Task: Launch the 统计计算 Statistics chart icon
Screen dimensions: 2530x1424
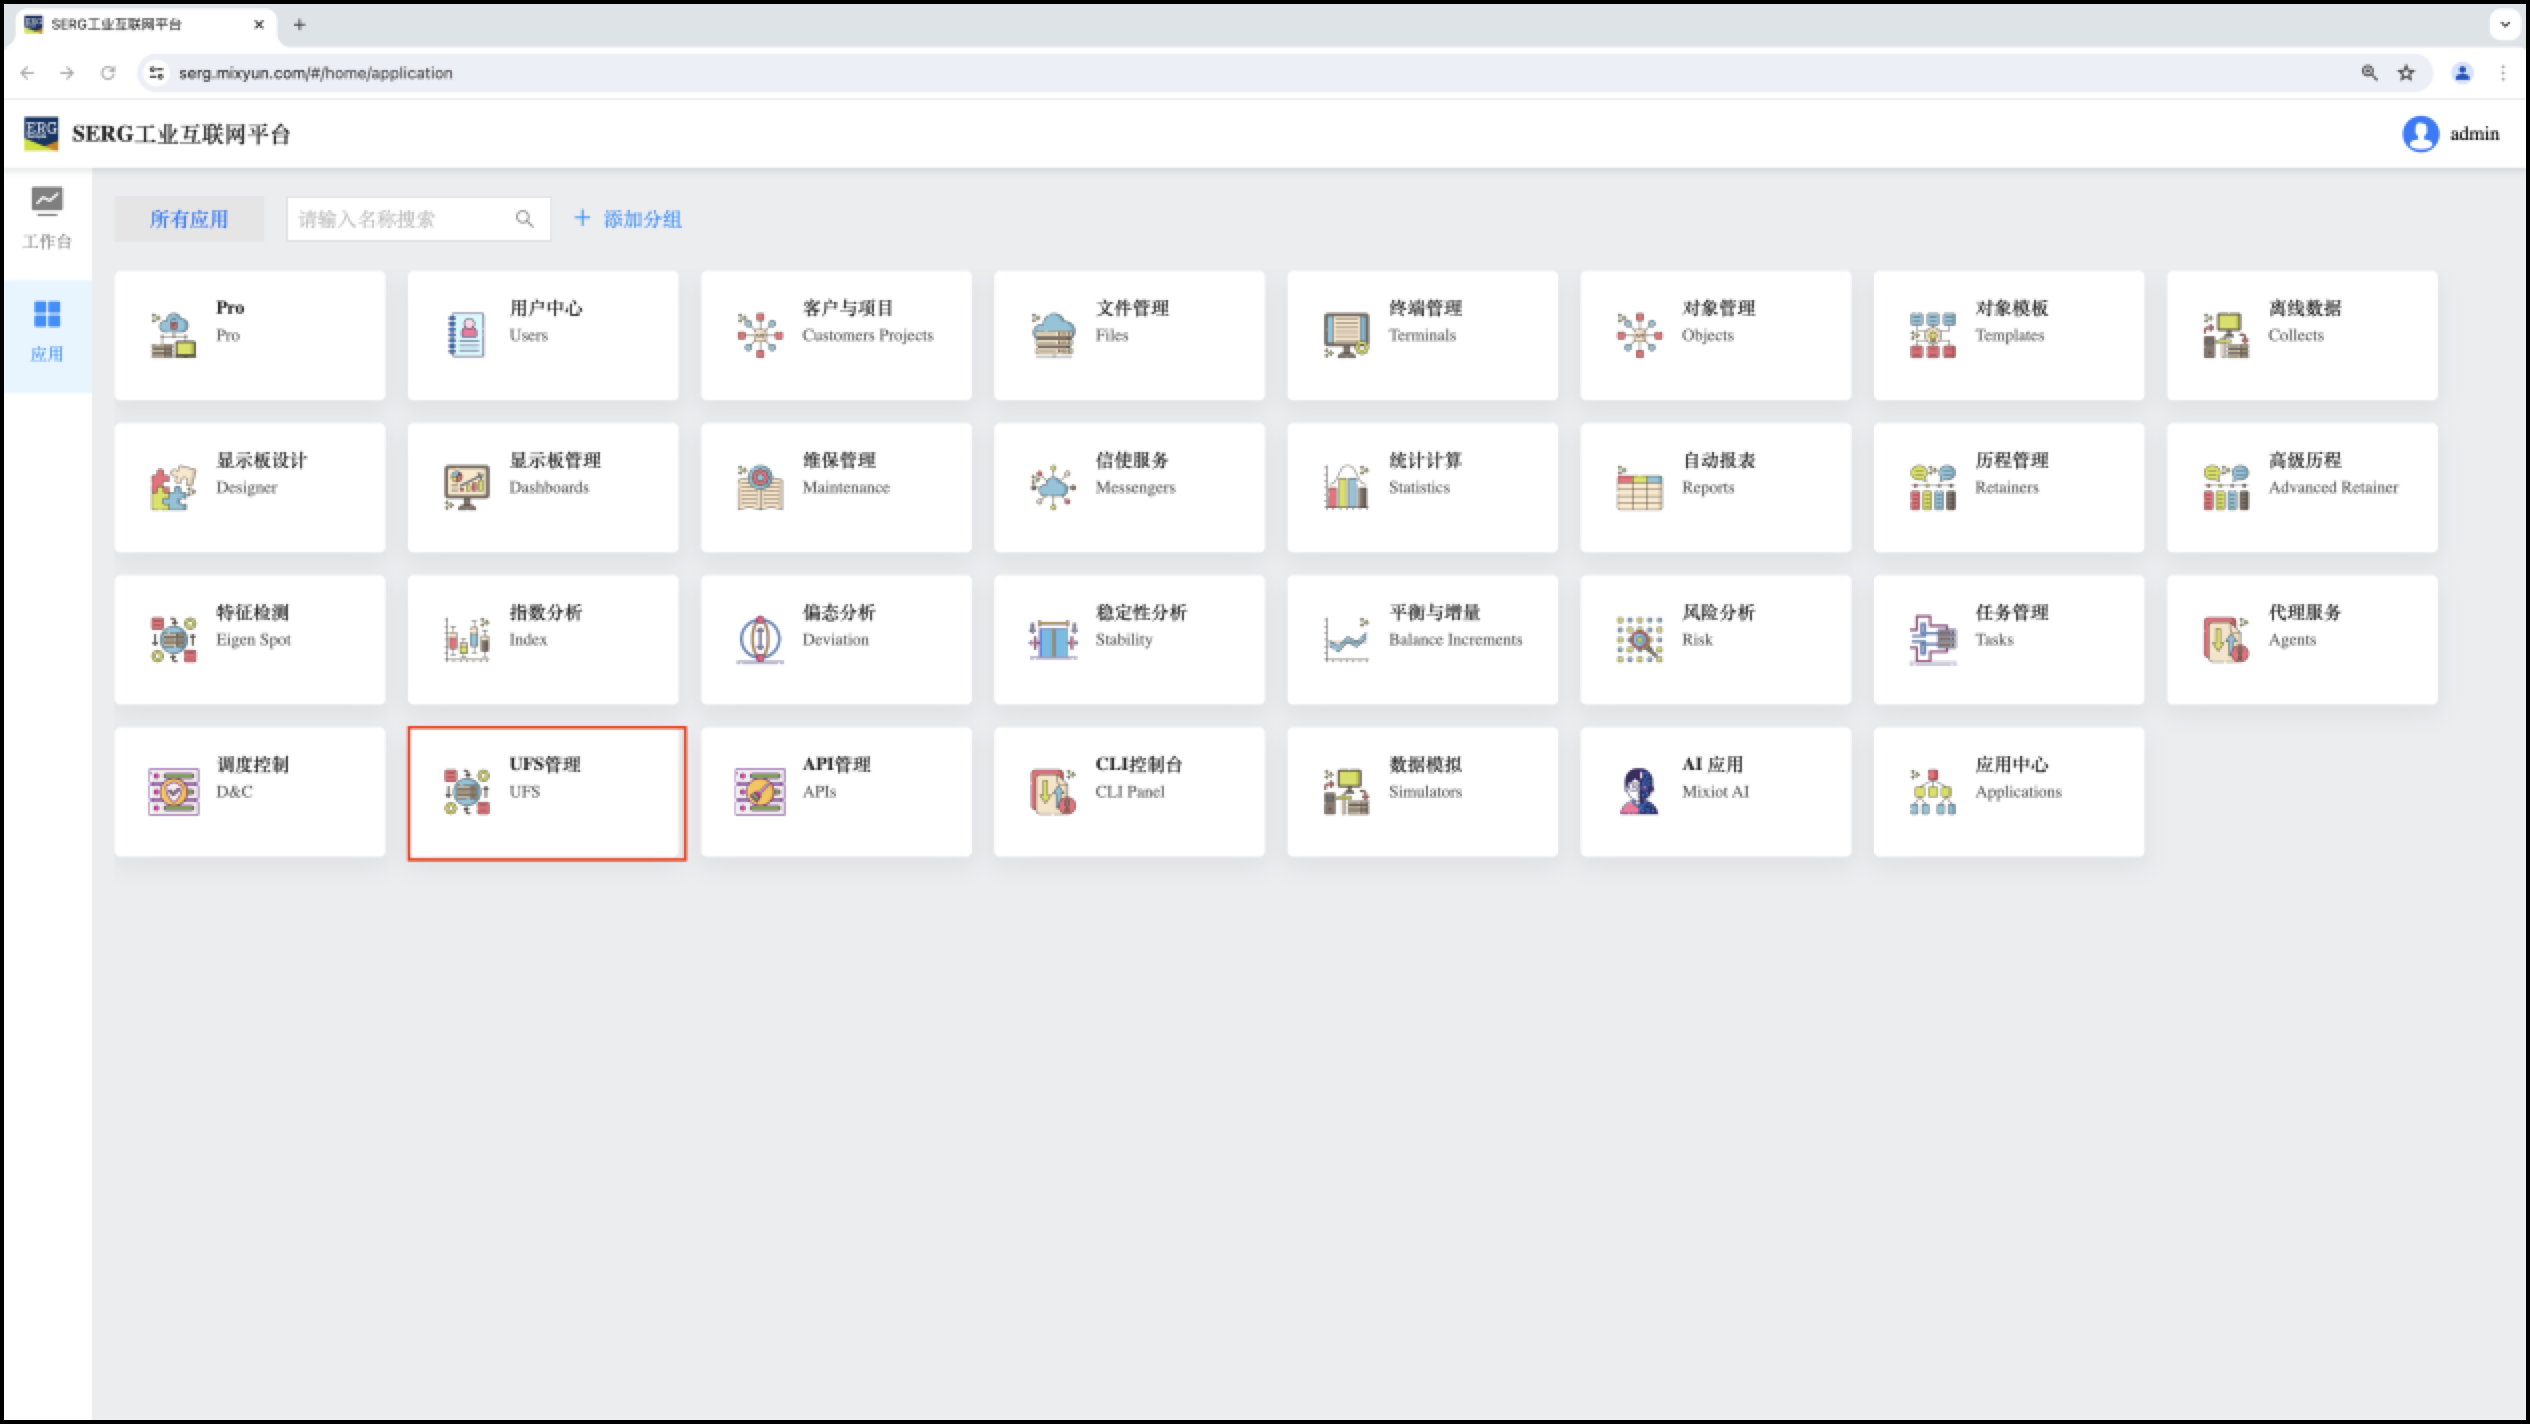Action: coord(1346,487)
